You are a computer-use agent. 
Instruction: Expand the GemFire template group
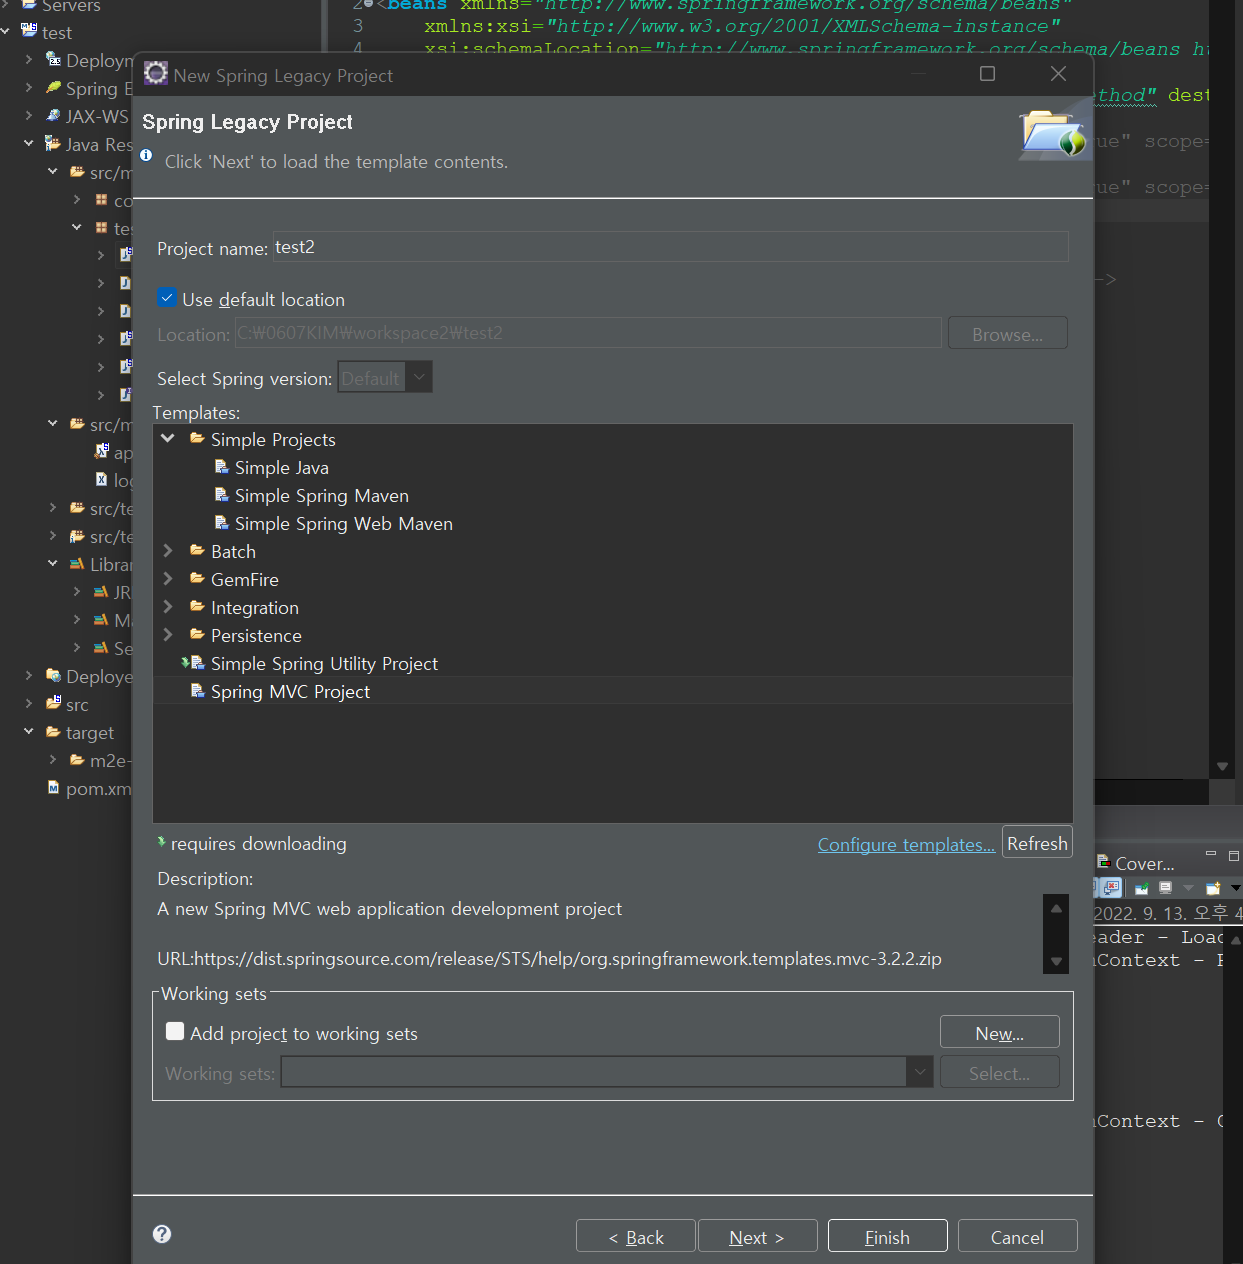pyautogui.click(x=168, y=579)
